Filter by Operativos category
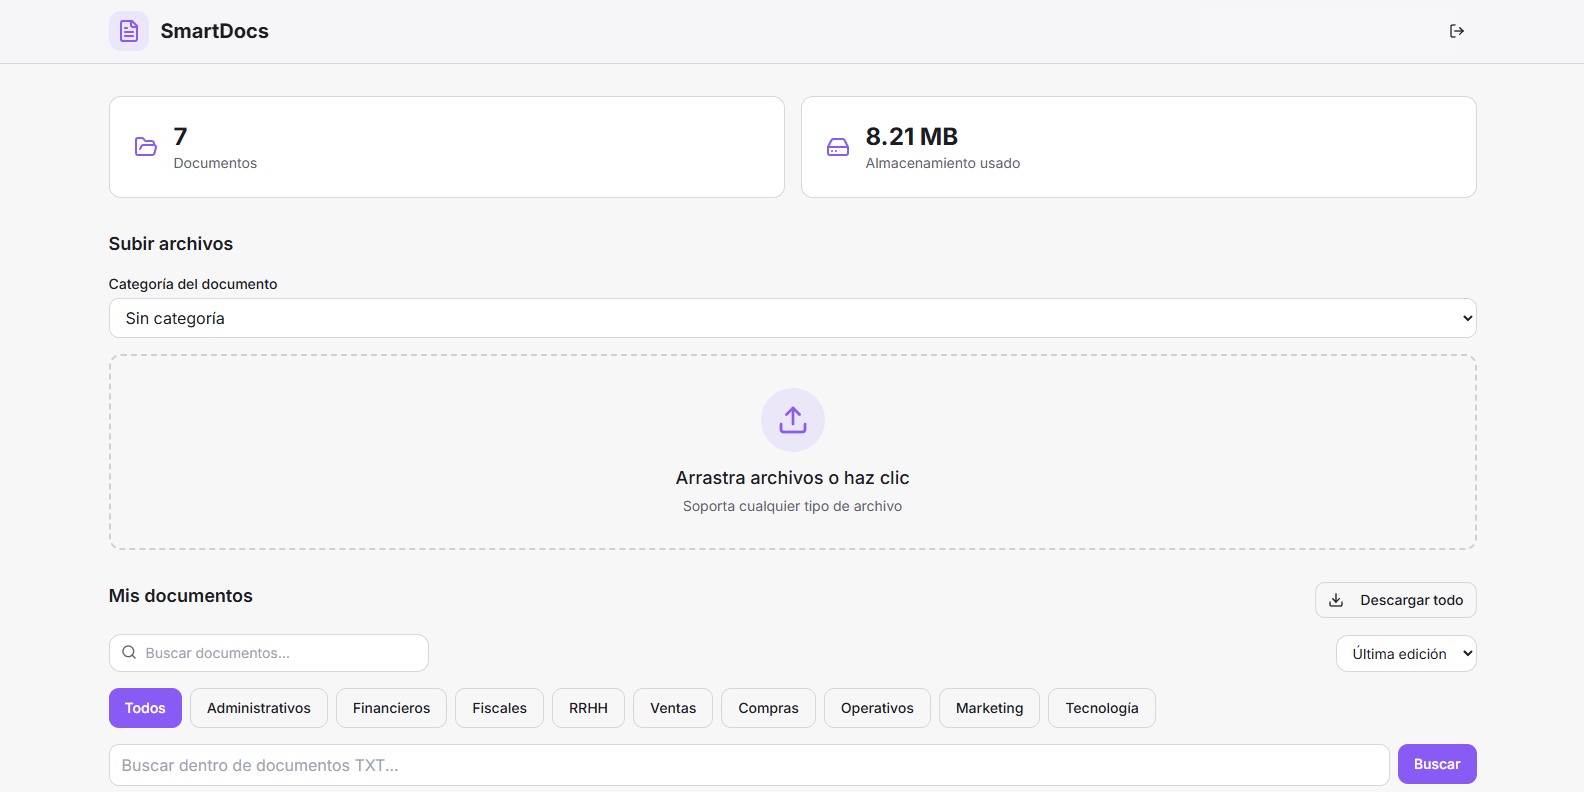The height and width of the screenshot is (792, 1584). click(x=877, y=708)
